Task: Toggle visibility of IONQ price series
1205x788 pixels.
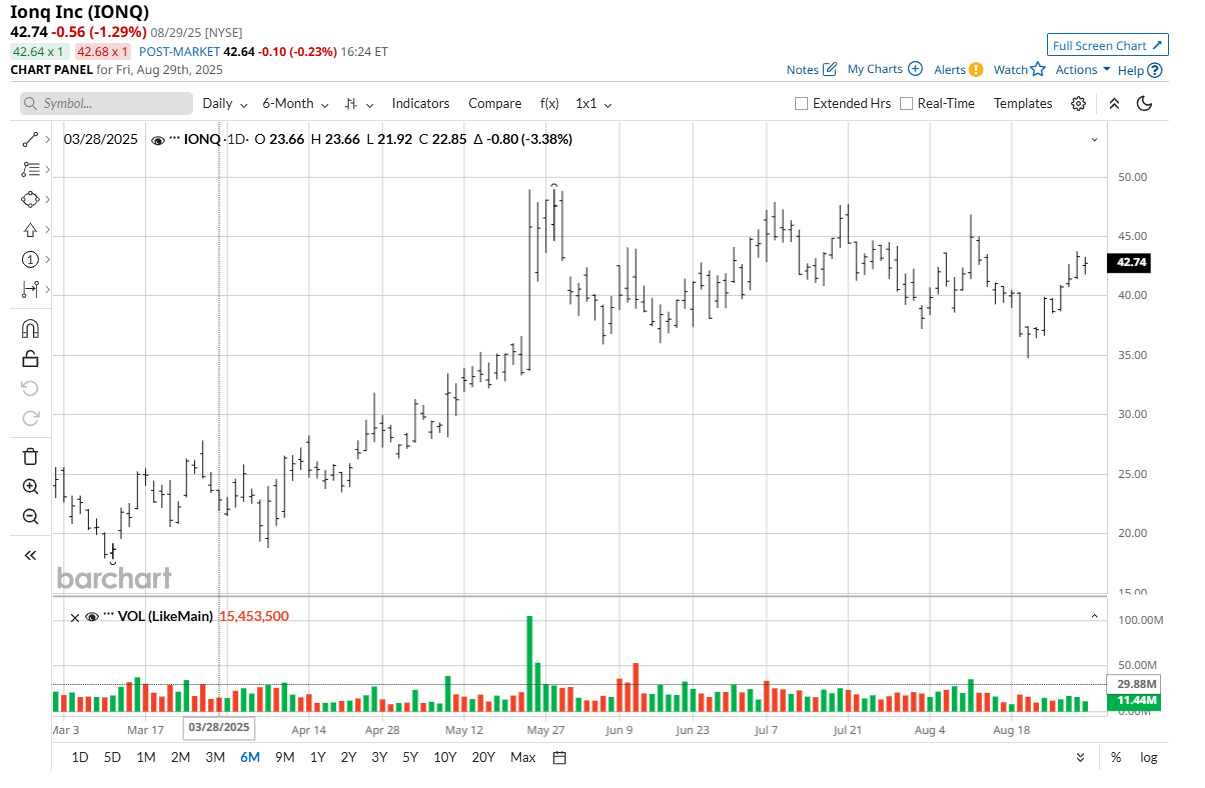Action: coord(157,140)
